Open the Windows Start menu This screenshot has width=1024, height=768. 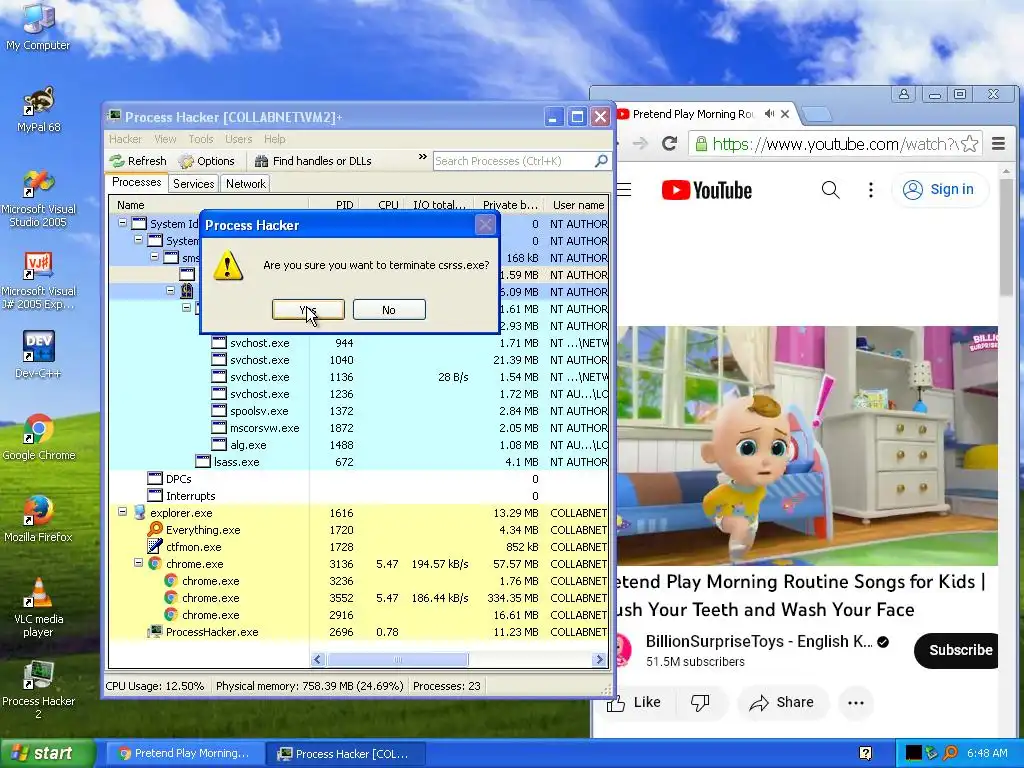47,753
